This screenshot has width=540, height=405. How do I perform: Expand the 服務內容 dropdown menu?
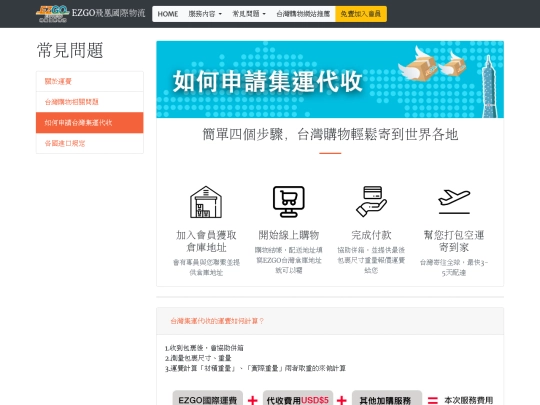[x=205, y=14]
